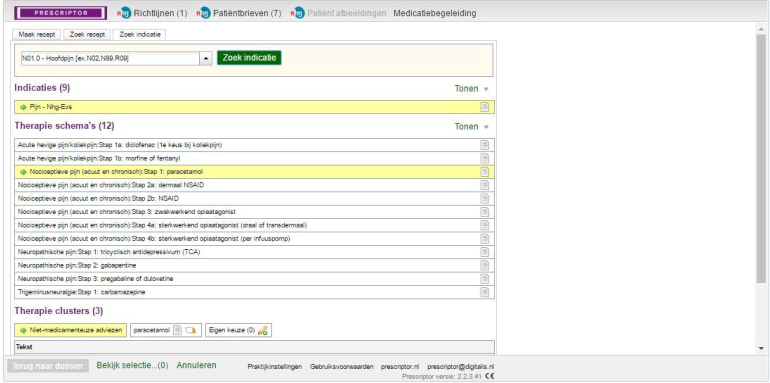Screen dimensions: 770x383
Task: Select Stap 2b: NSAID schema
Action: coord(254,198)
